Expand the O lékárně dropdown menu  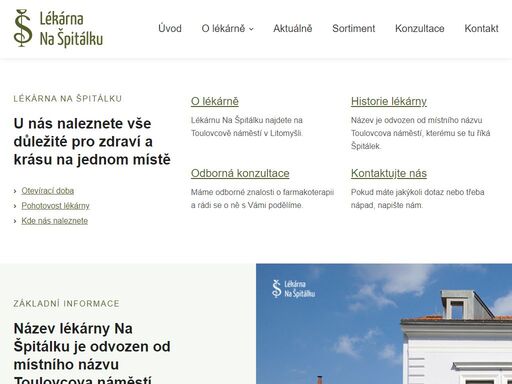(x=227, y=28)
